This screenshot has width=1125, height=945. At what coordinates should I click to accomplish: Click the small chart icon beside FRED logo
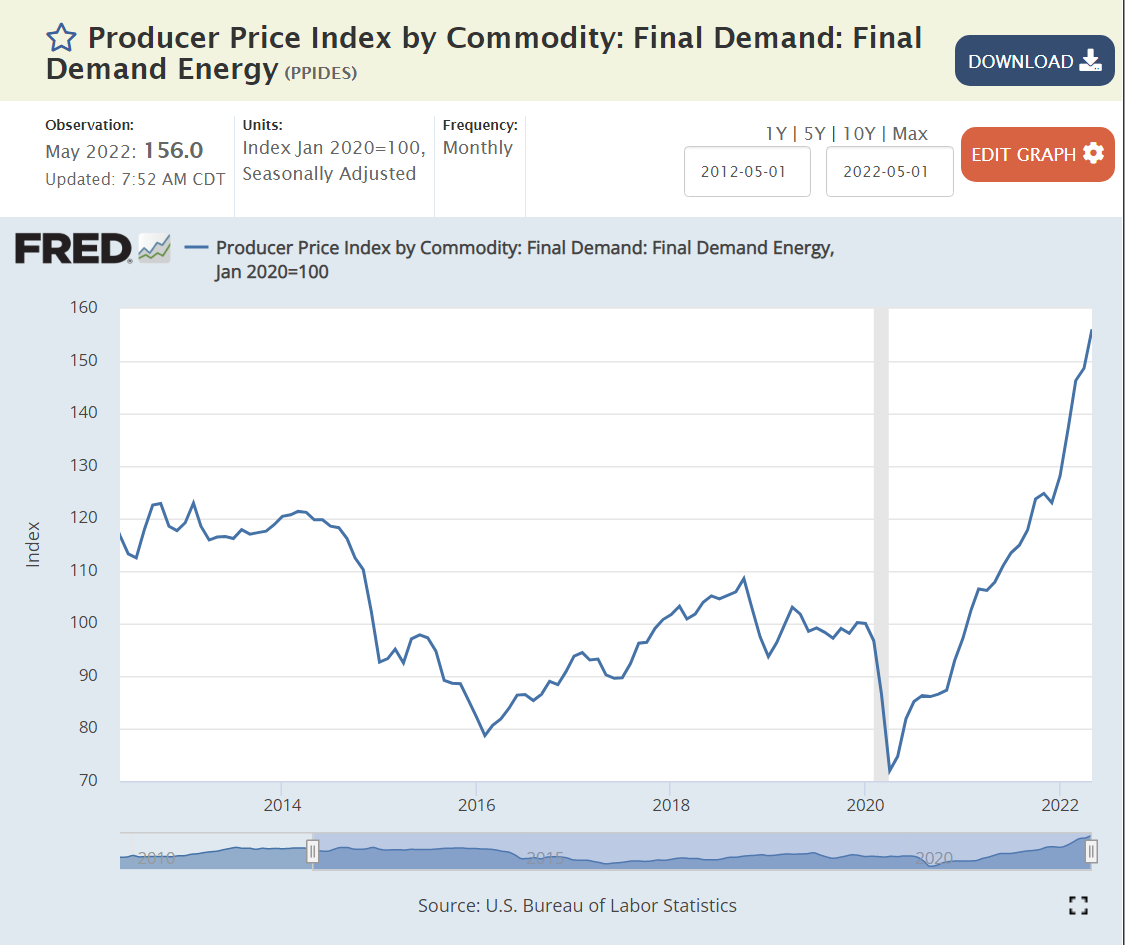click(x=154, y=247)
